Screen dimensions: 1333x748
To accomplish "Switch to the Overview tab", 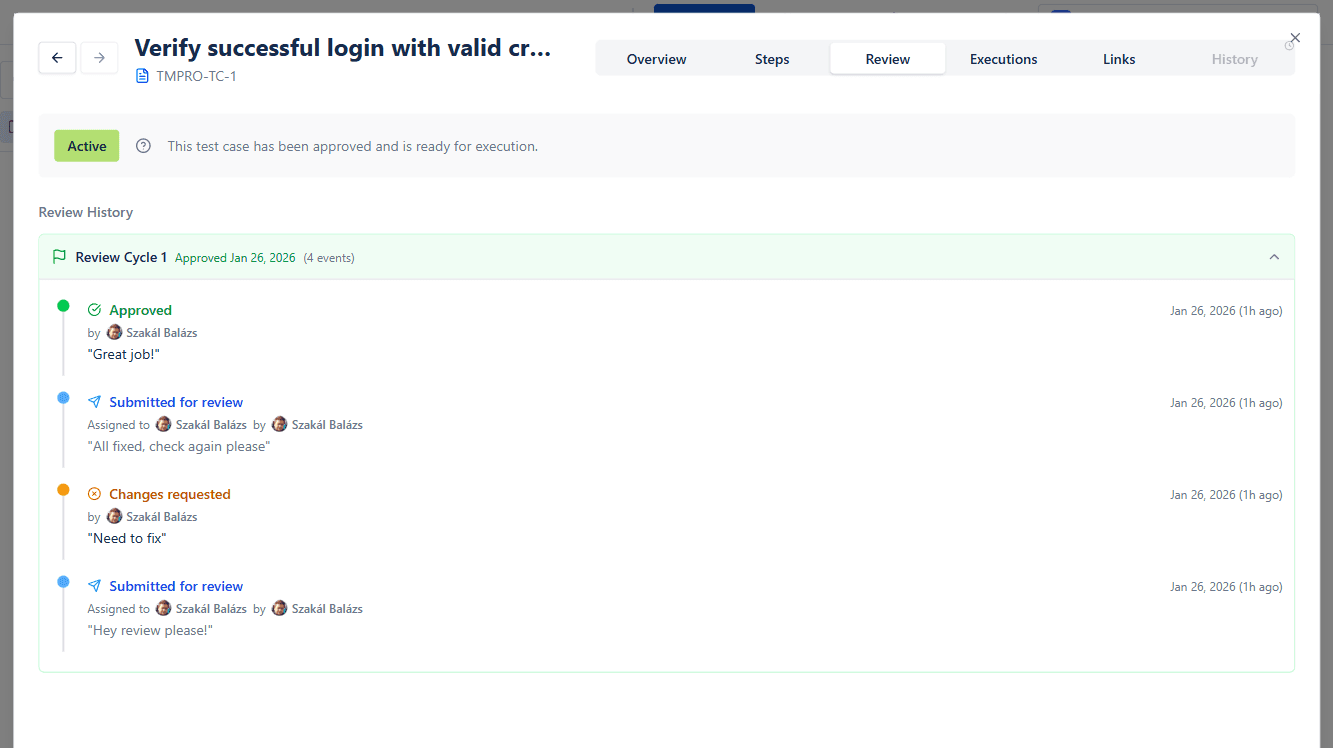I will pyautogui.click(x=656, y=59).
